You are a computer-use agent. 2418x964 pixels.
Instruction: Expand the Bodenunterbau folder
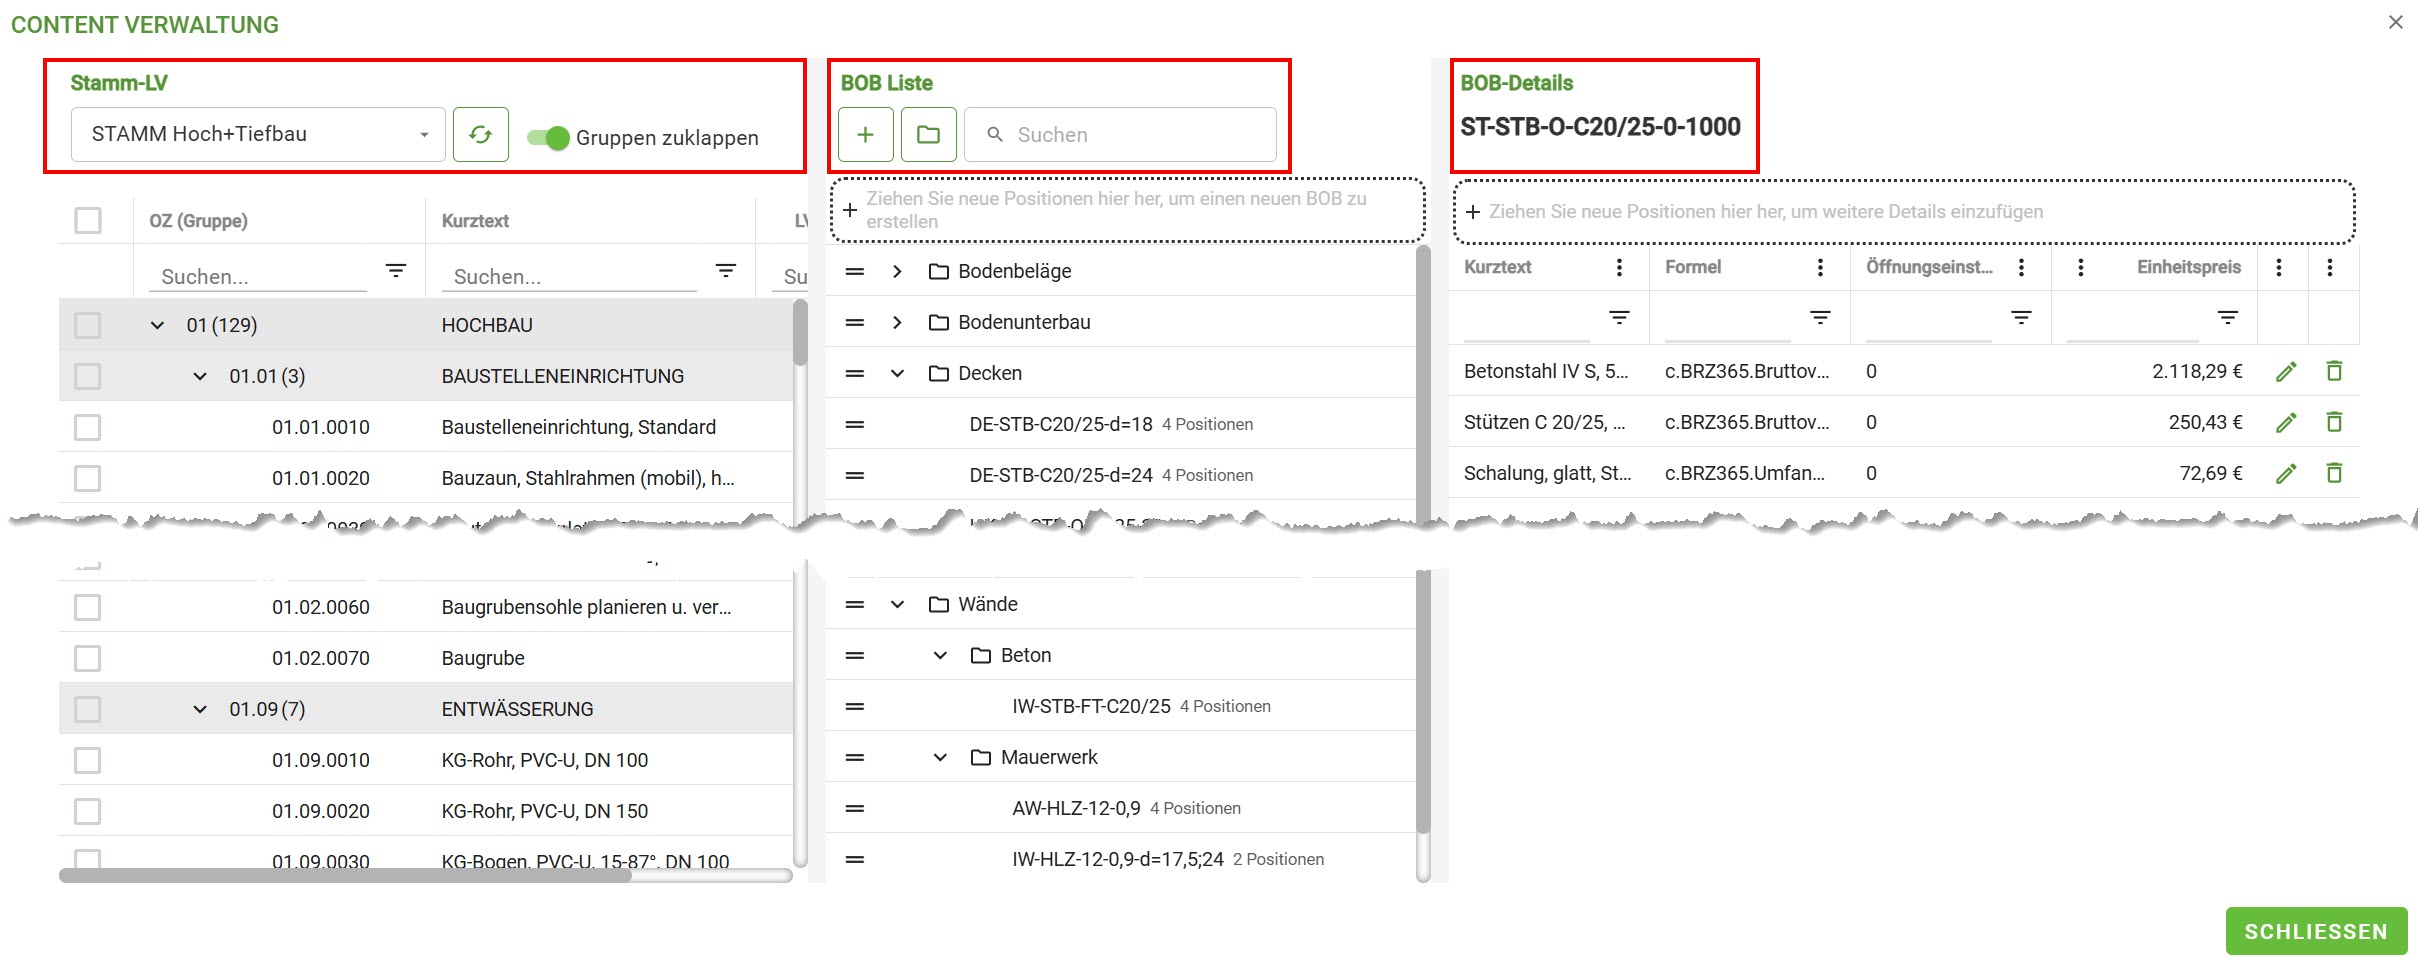click(x=897, y=323)
